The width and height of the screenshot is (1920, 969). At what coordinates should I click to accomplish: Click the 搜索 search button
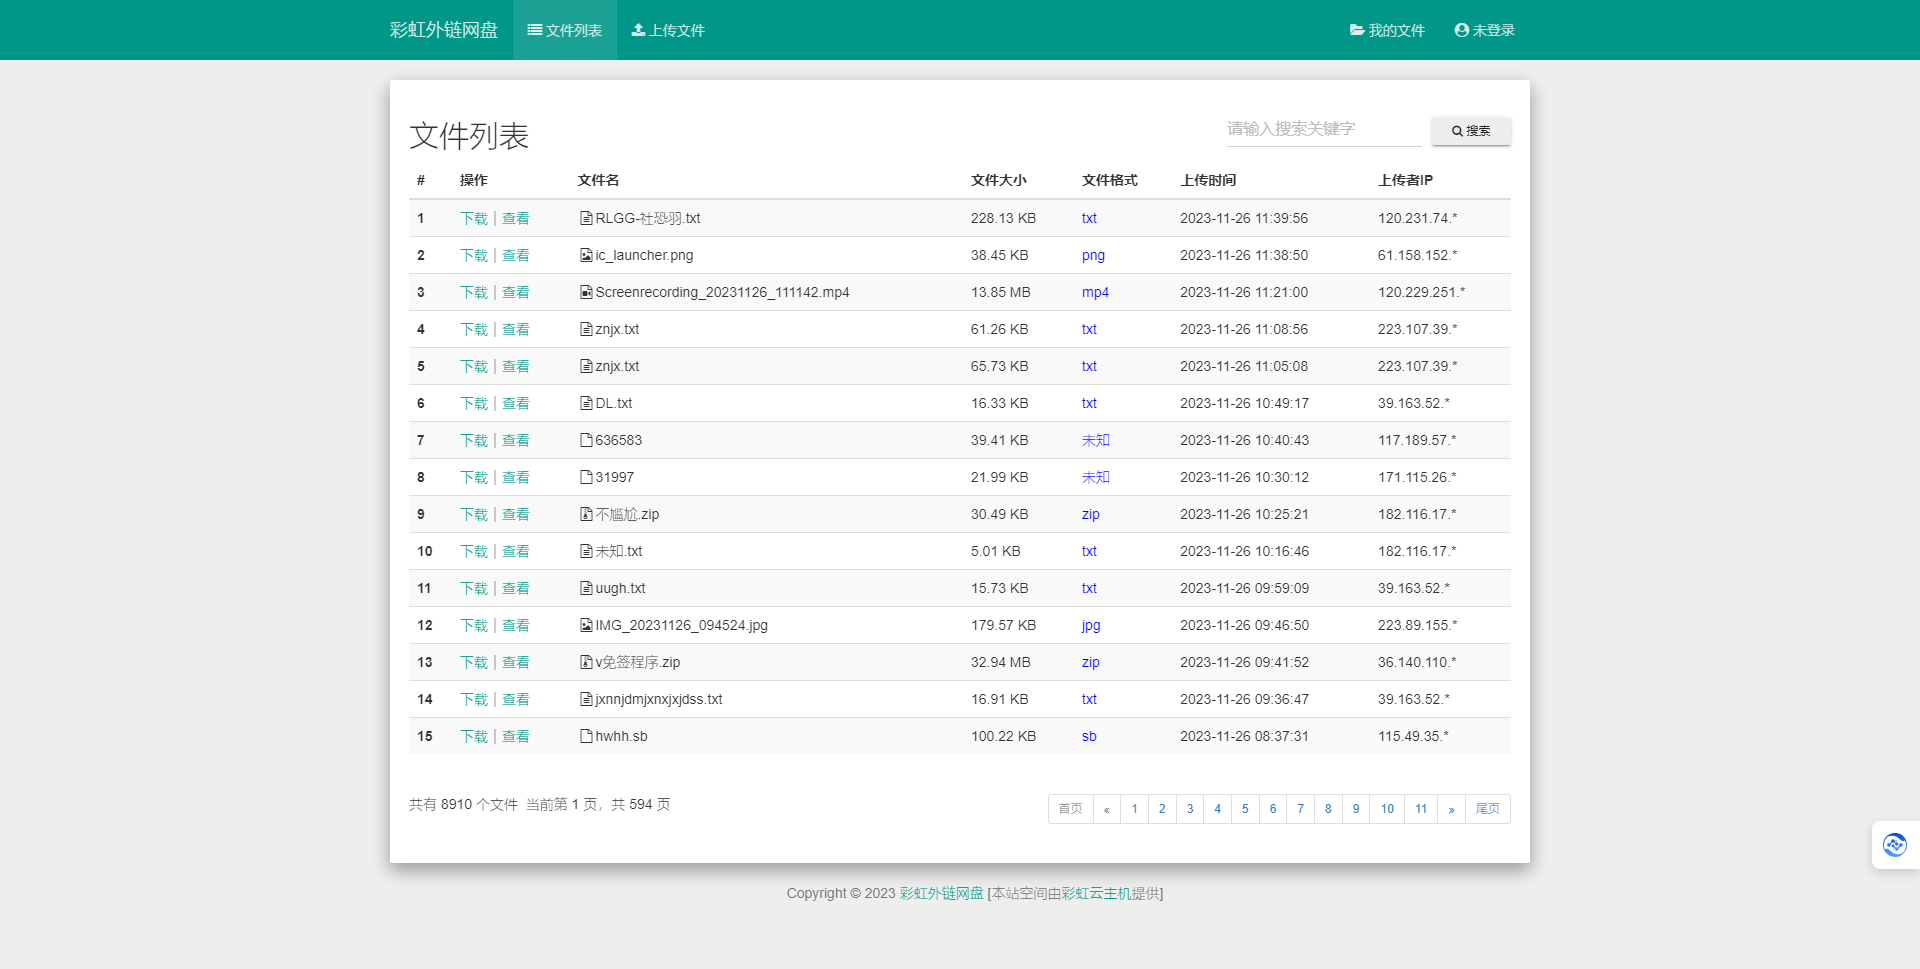pos(1471,131)
